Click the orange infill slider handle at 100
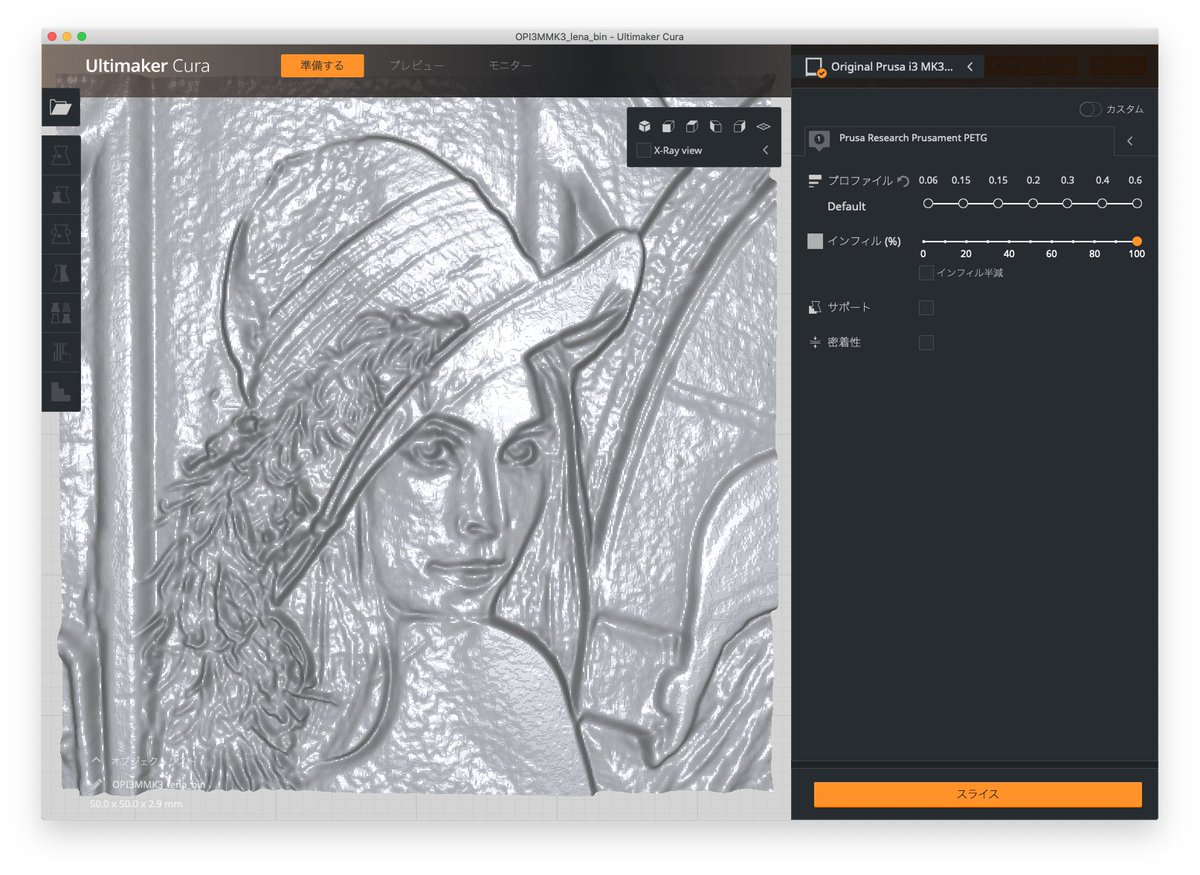Viewport: 1200px width, 875px height. [1137, 241]
